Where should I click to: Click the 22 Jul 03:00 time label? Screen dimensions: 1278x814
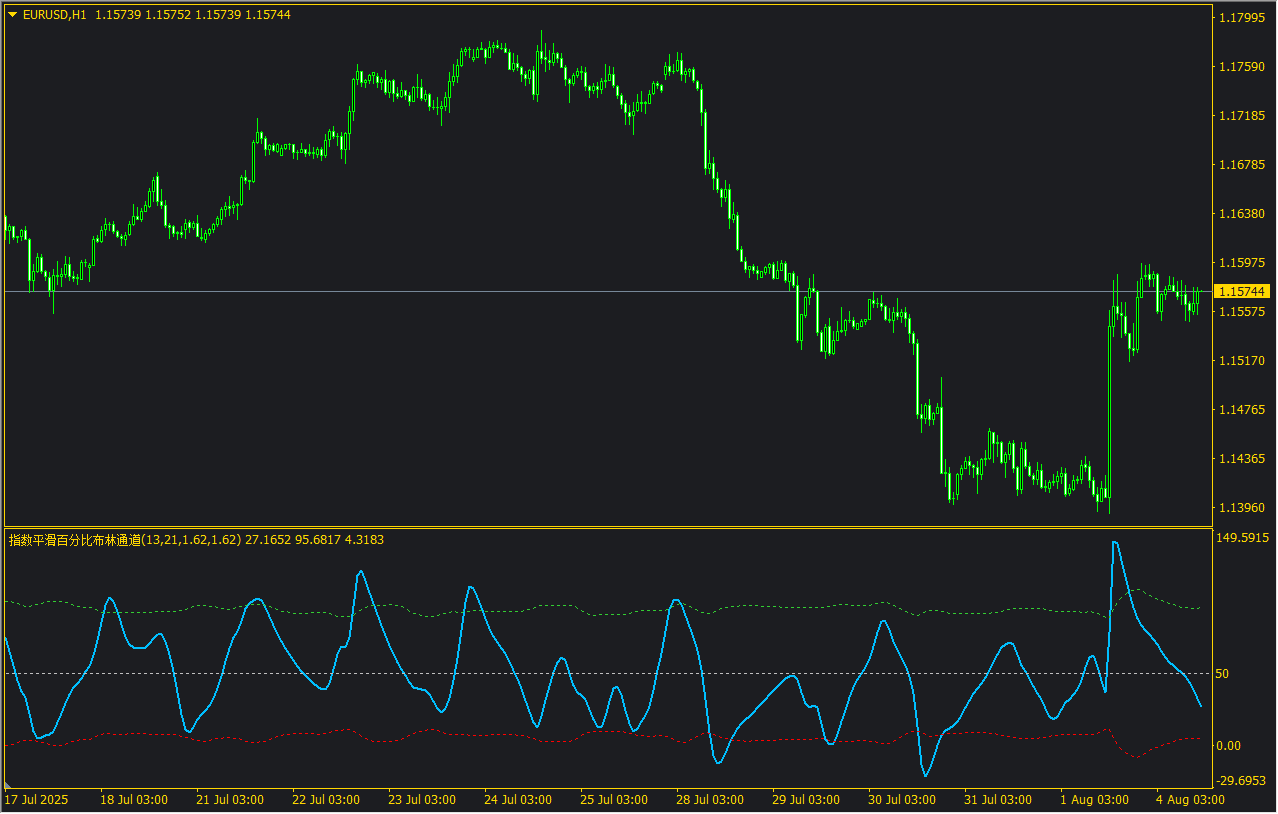[x=326, y=800]
